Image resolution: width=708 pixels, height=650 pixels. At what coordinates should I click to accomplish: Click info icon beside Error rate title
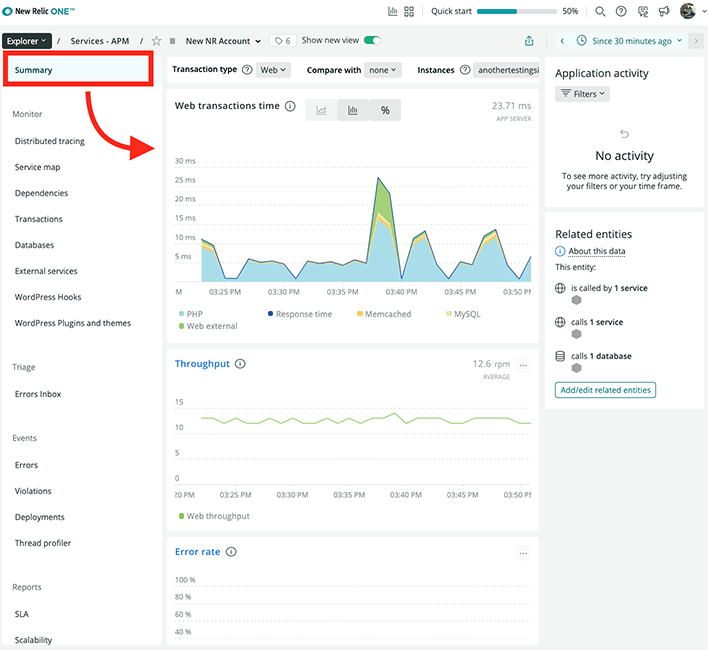tap(231, 552)
